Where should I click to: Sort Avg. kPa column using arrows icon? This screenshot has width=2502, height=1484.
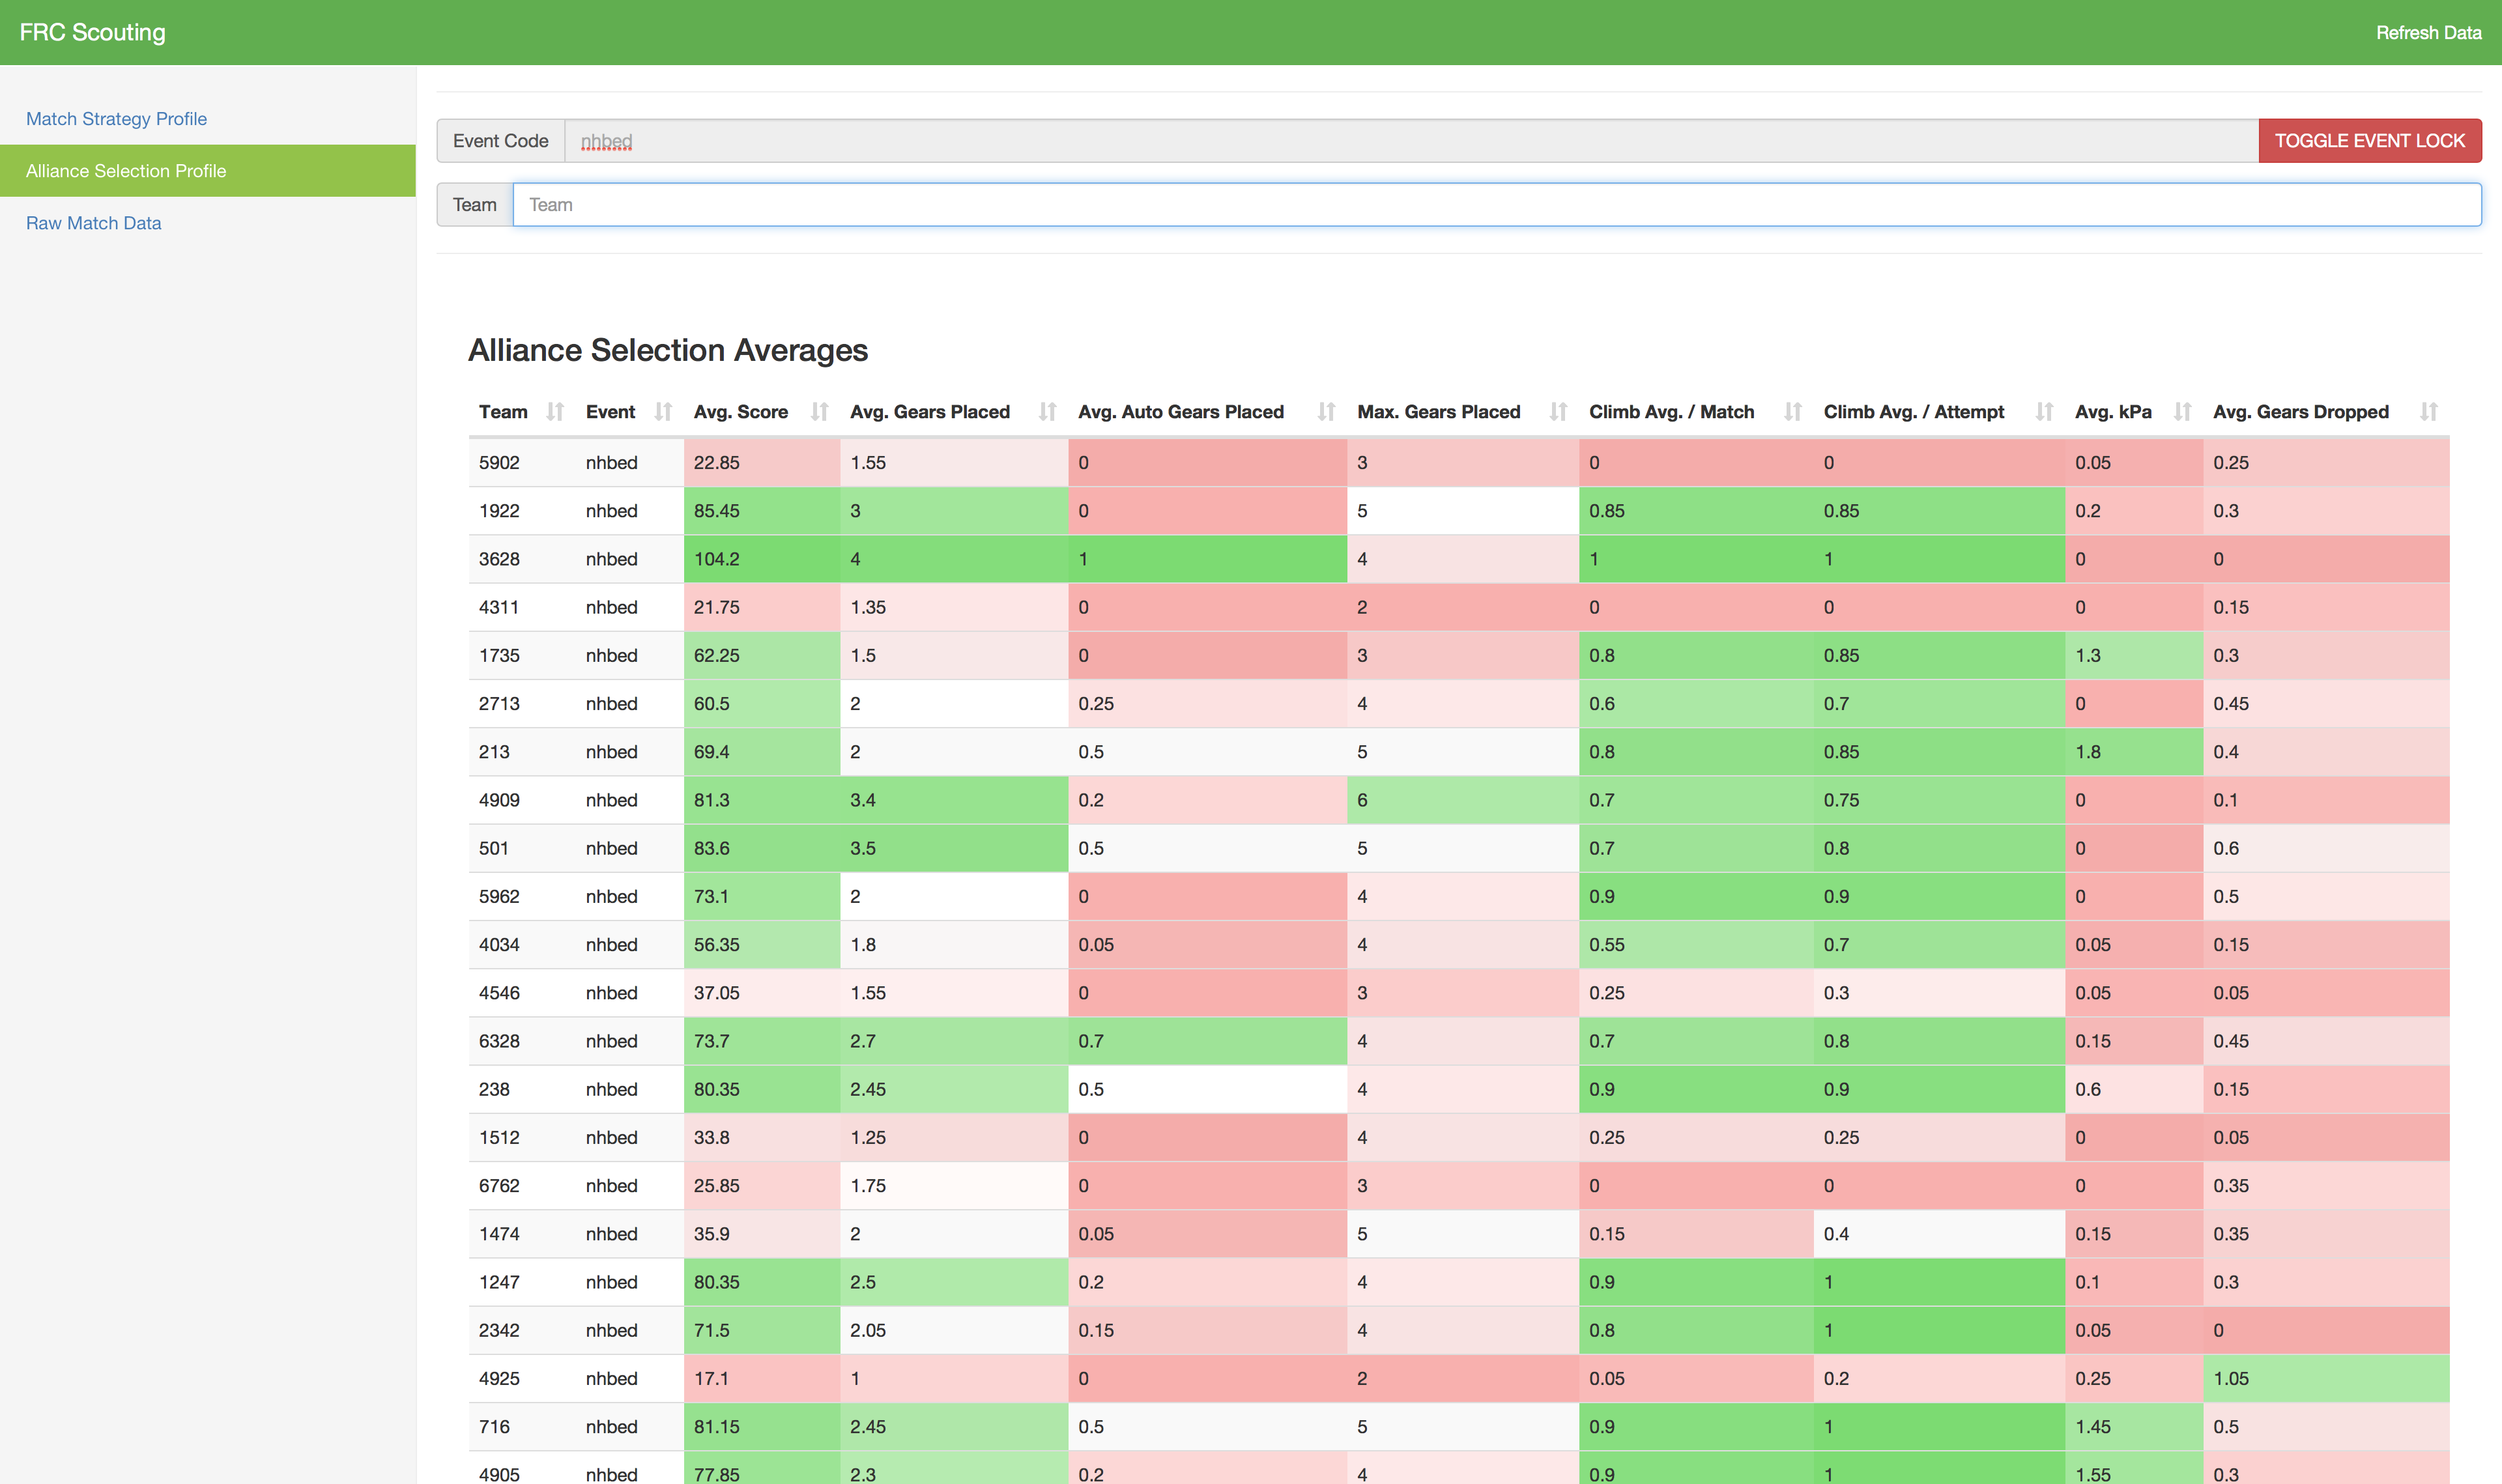point(2182,411)
